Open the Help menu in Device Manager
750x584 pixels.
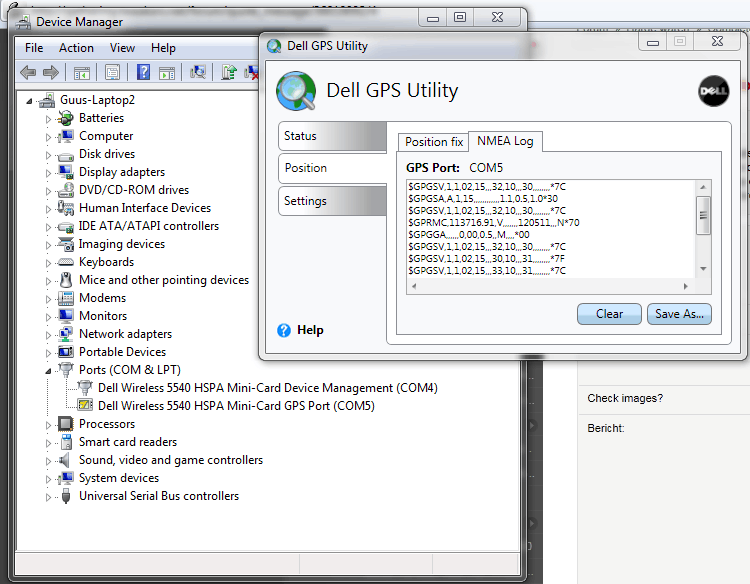163,48
